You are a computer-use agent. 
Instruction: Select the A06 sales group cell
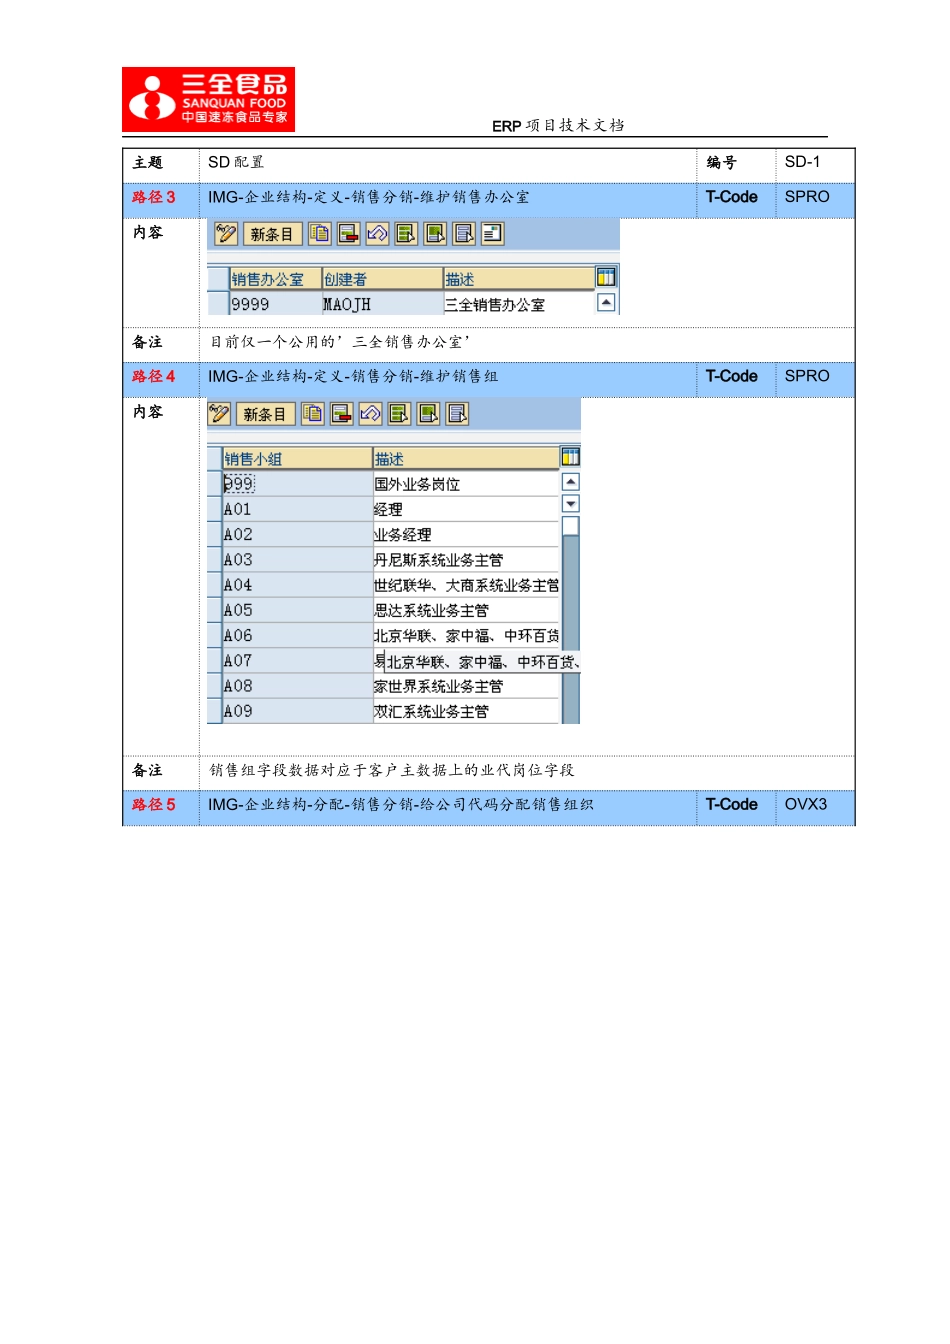[x=297, y=636]
